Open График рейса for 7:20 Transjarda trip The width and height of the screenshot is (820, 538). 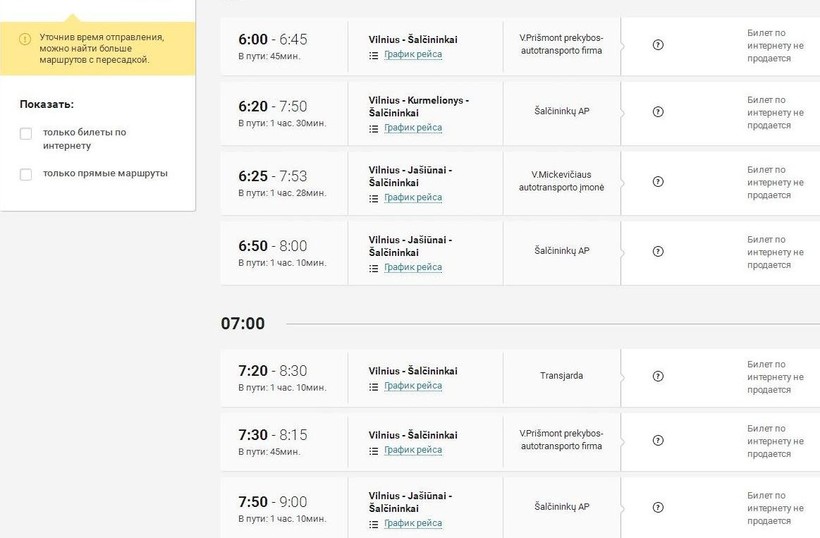(412, 386)
